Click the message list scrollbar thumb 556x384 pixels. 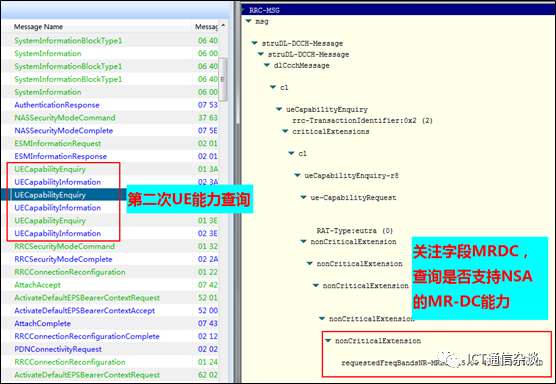point(223,80)
